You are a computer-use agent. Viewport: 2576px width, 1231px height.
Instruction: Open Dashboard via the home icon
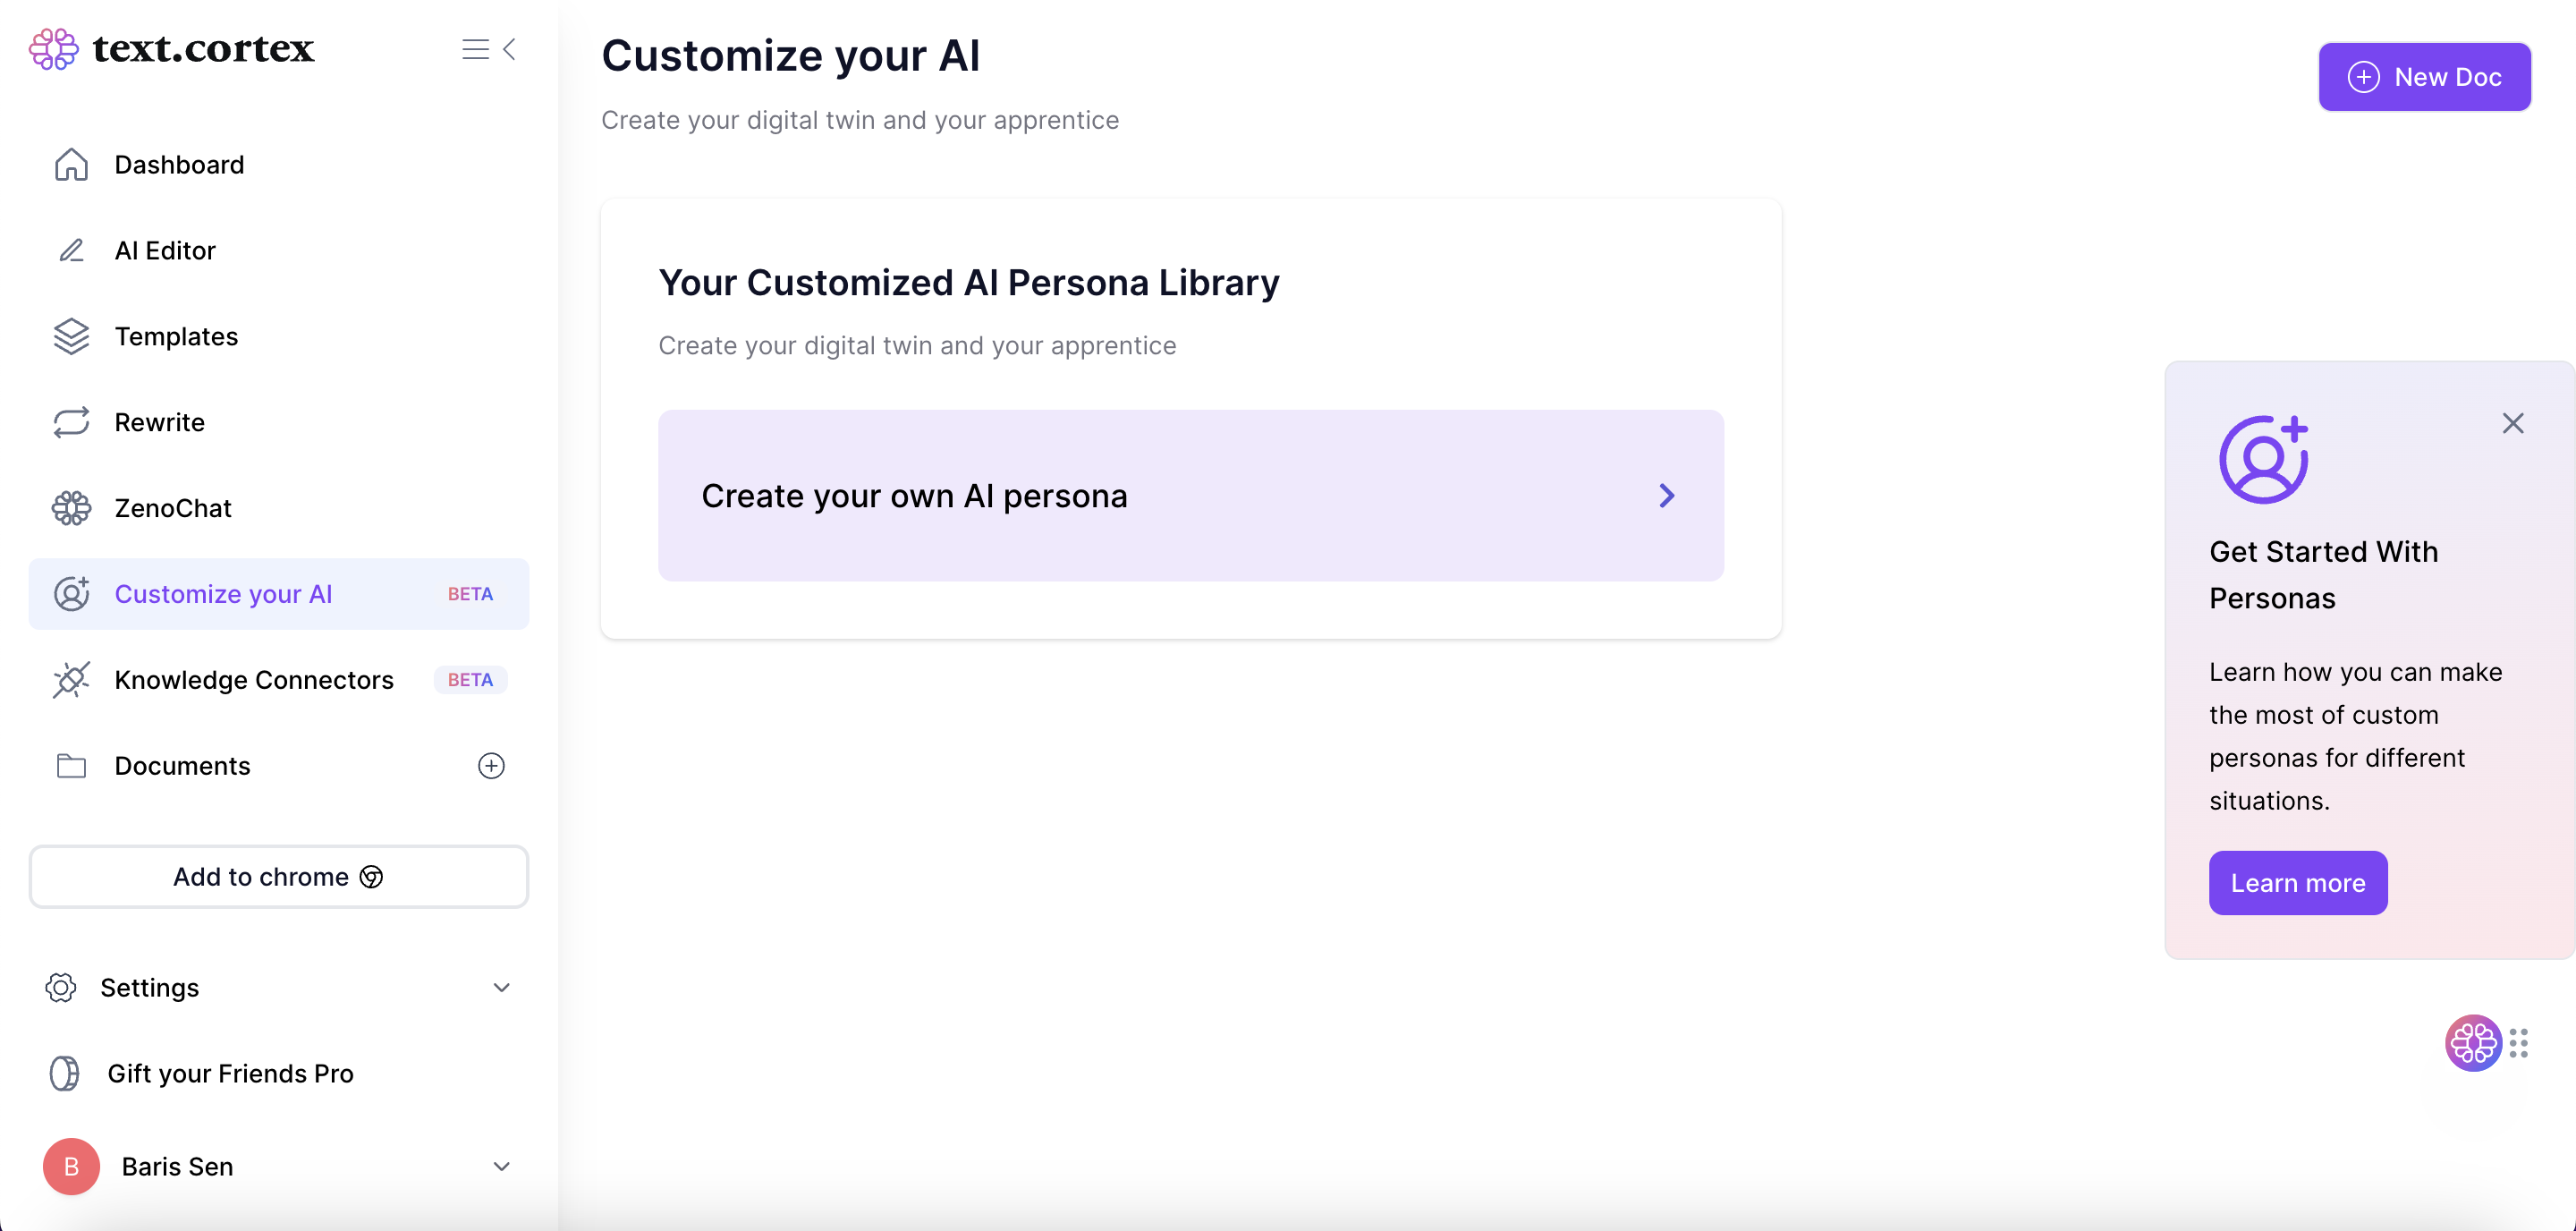71,164
